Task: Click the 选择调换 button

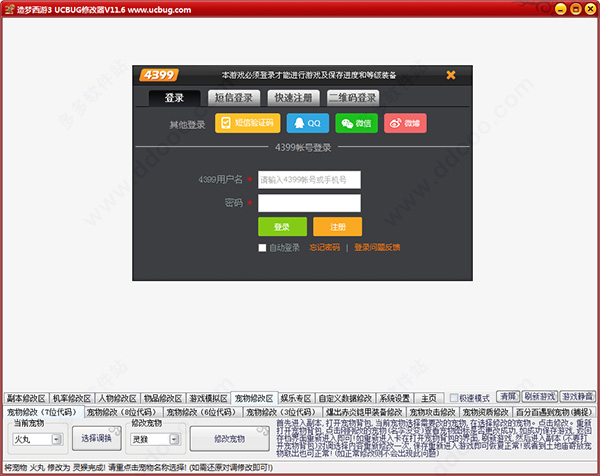Action: 96,439
